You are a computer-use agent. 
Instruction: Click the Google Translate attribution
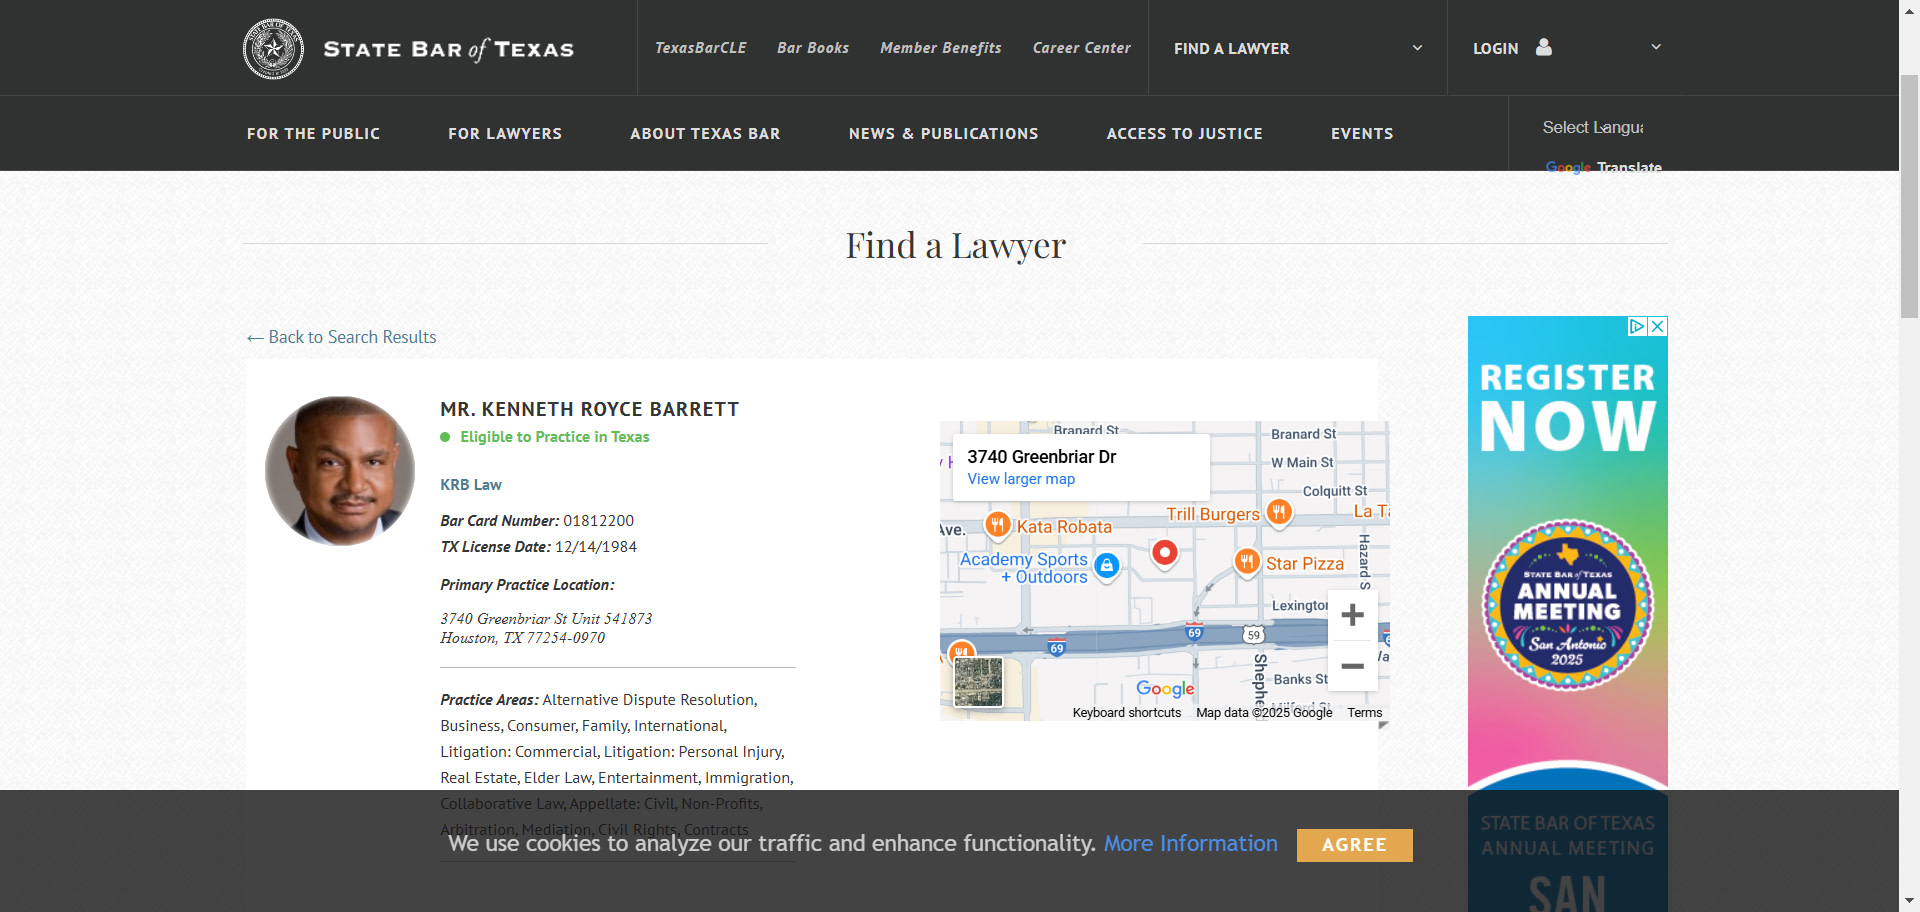point(1604,167)
